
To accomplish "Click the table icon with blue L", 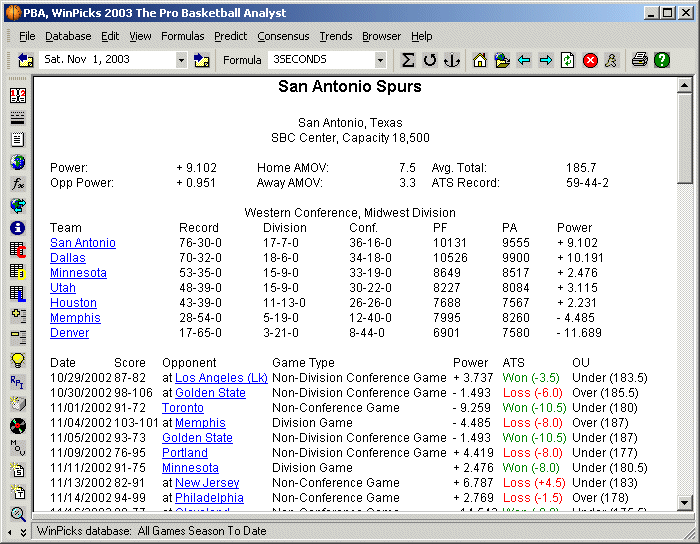I will tap(18, 294).
